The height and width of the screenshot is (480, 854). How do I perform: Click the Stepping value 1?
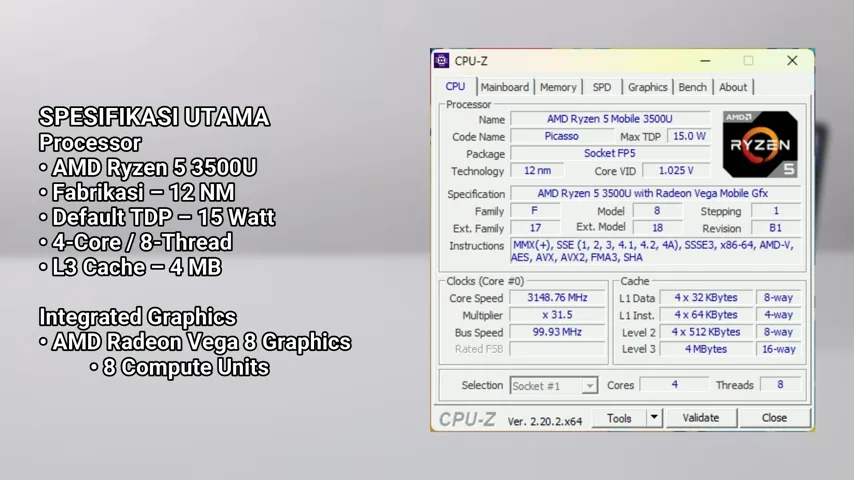pos(776,211)
